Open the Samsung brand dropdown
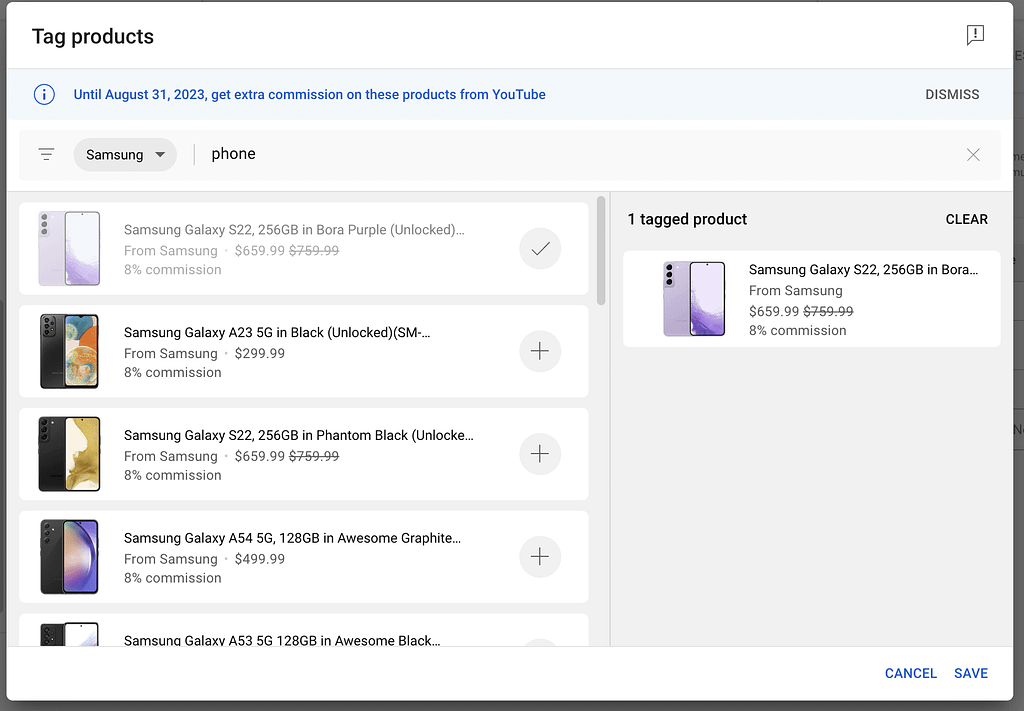The image size is (1024, 711). pyautogui.click(x=125, y=155)
